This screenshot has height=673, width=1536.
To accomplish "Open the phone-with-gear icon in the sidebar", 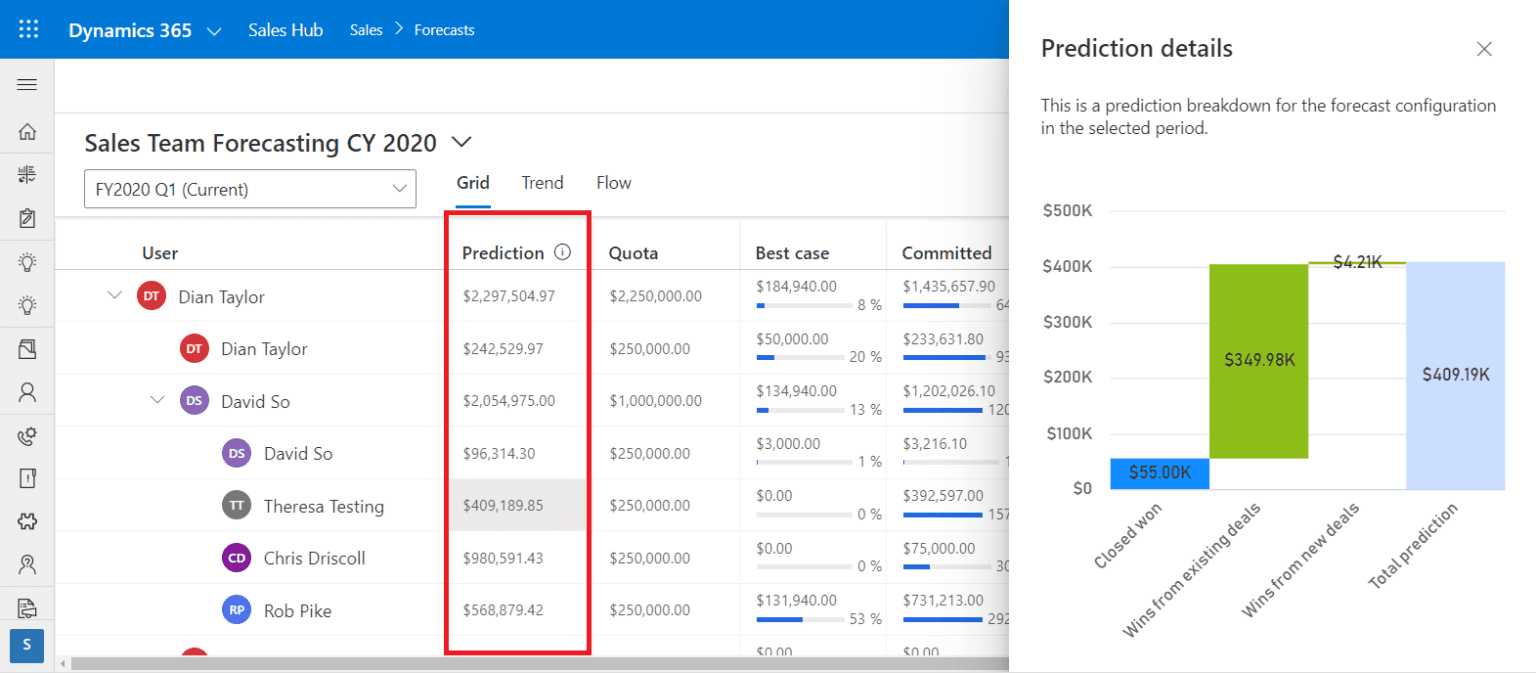I will [x=27, y=434].
